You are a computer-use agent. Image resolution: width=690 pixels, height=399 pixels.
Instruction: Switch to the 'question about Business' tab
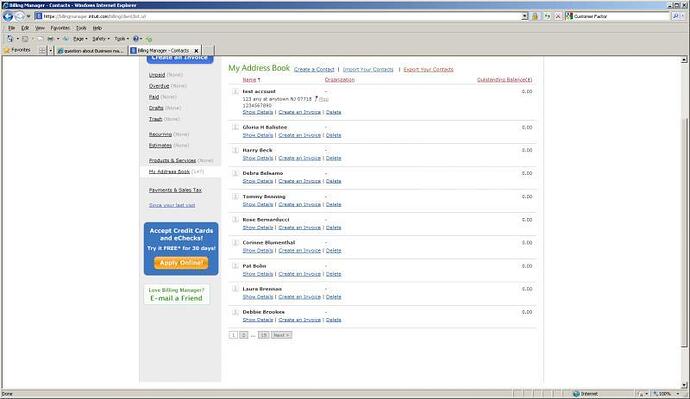(x=91, y=51)
